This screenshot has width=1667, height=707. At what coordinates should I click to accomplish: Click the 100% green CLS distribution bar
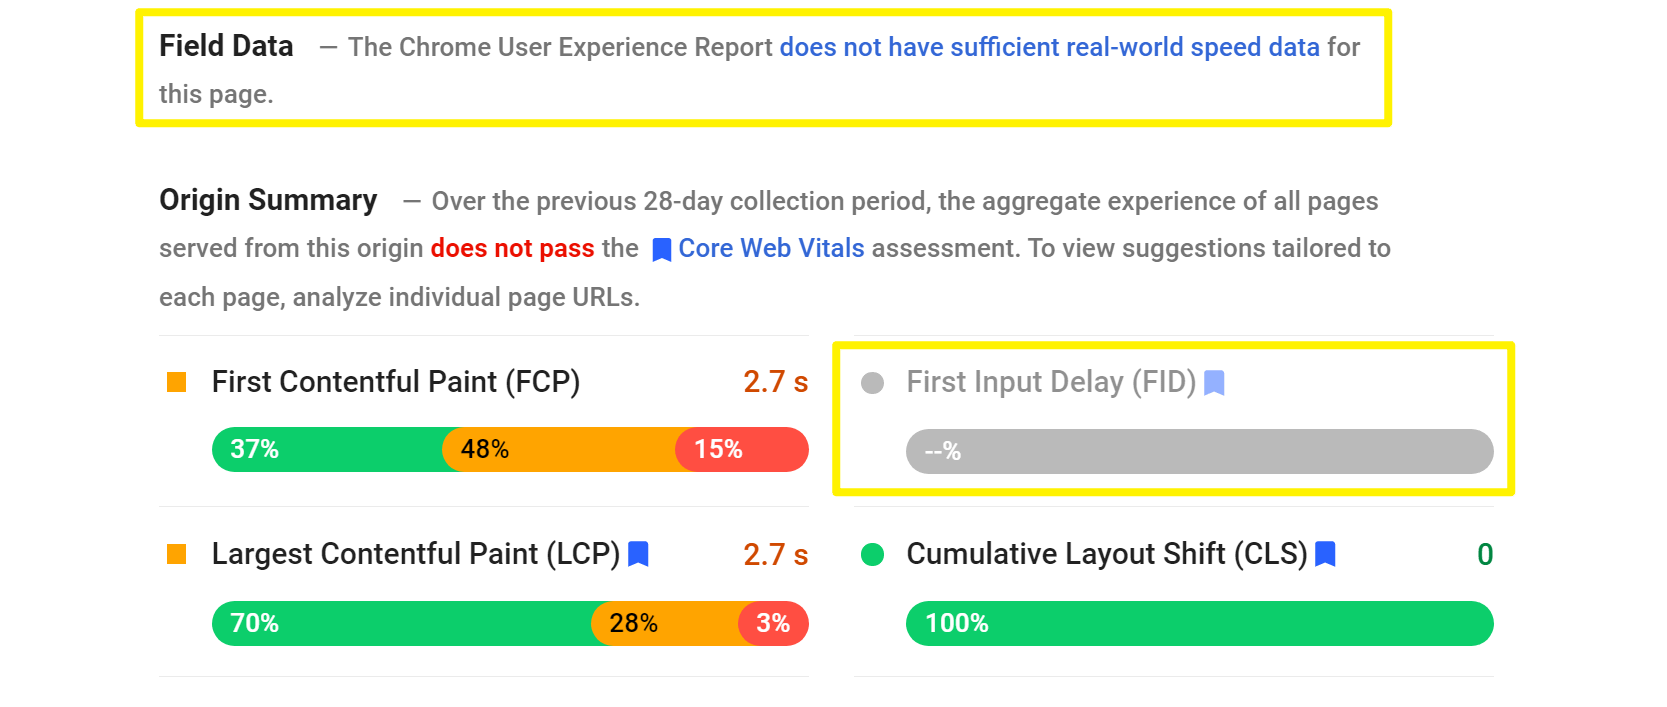(1200, 623)
